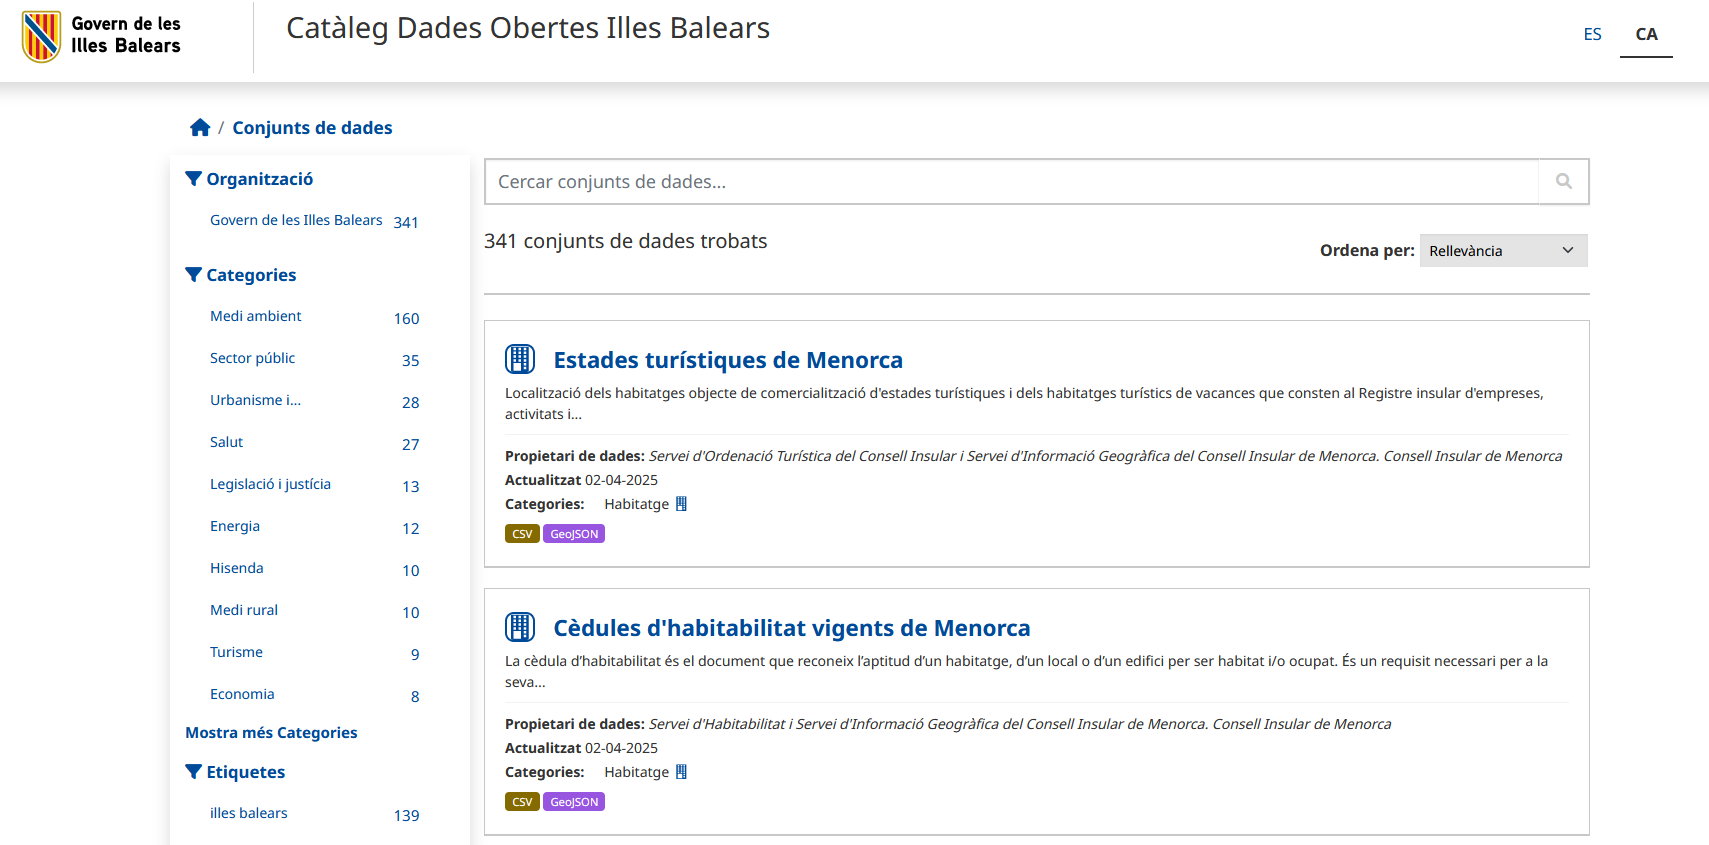Image resolution: width=1709 pixels, height=845 pixels.
Task: Click the search datasets input field
Action: pyautogui.click(x=1011, y=182)
